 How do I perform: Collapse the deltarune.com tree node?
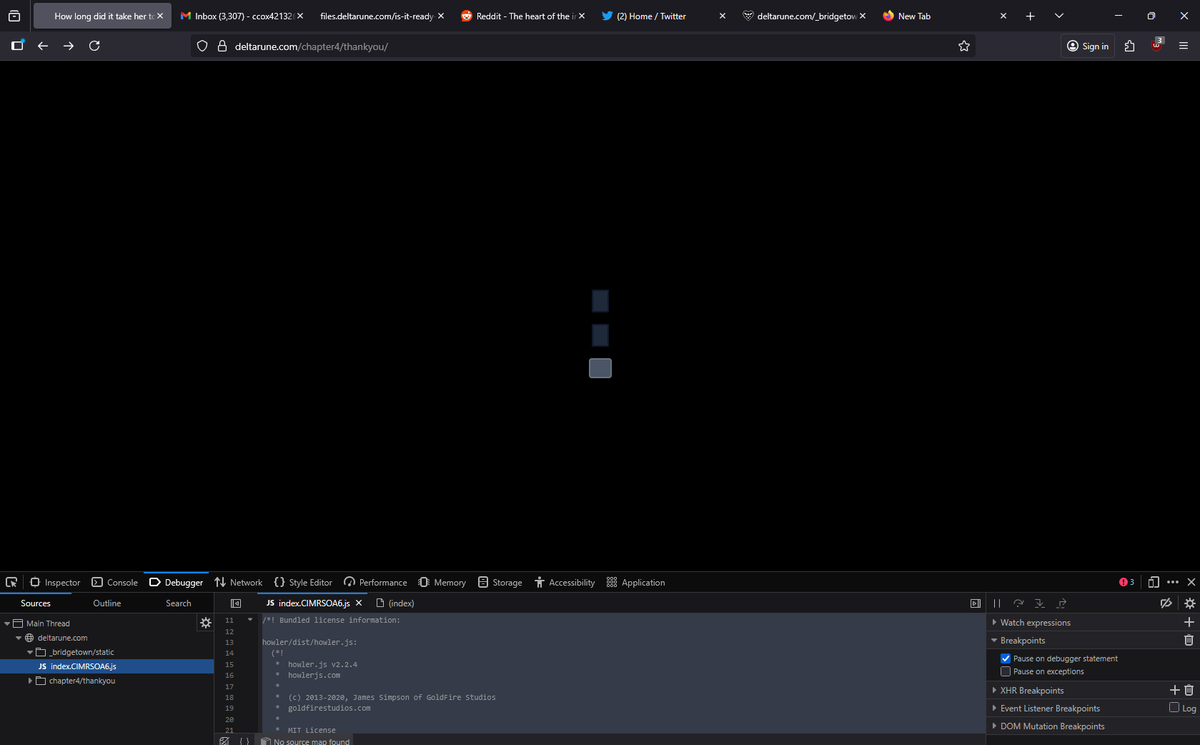coord(18,638)
